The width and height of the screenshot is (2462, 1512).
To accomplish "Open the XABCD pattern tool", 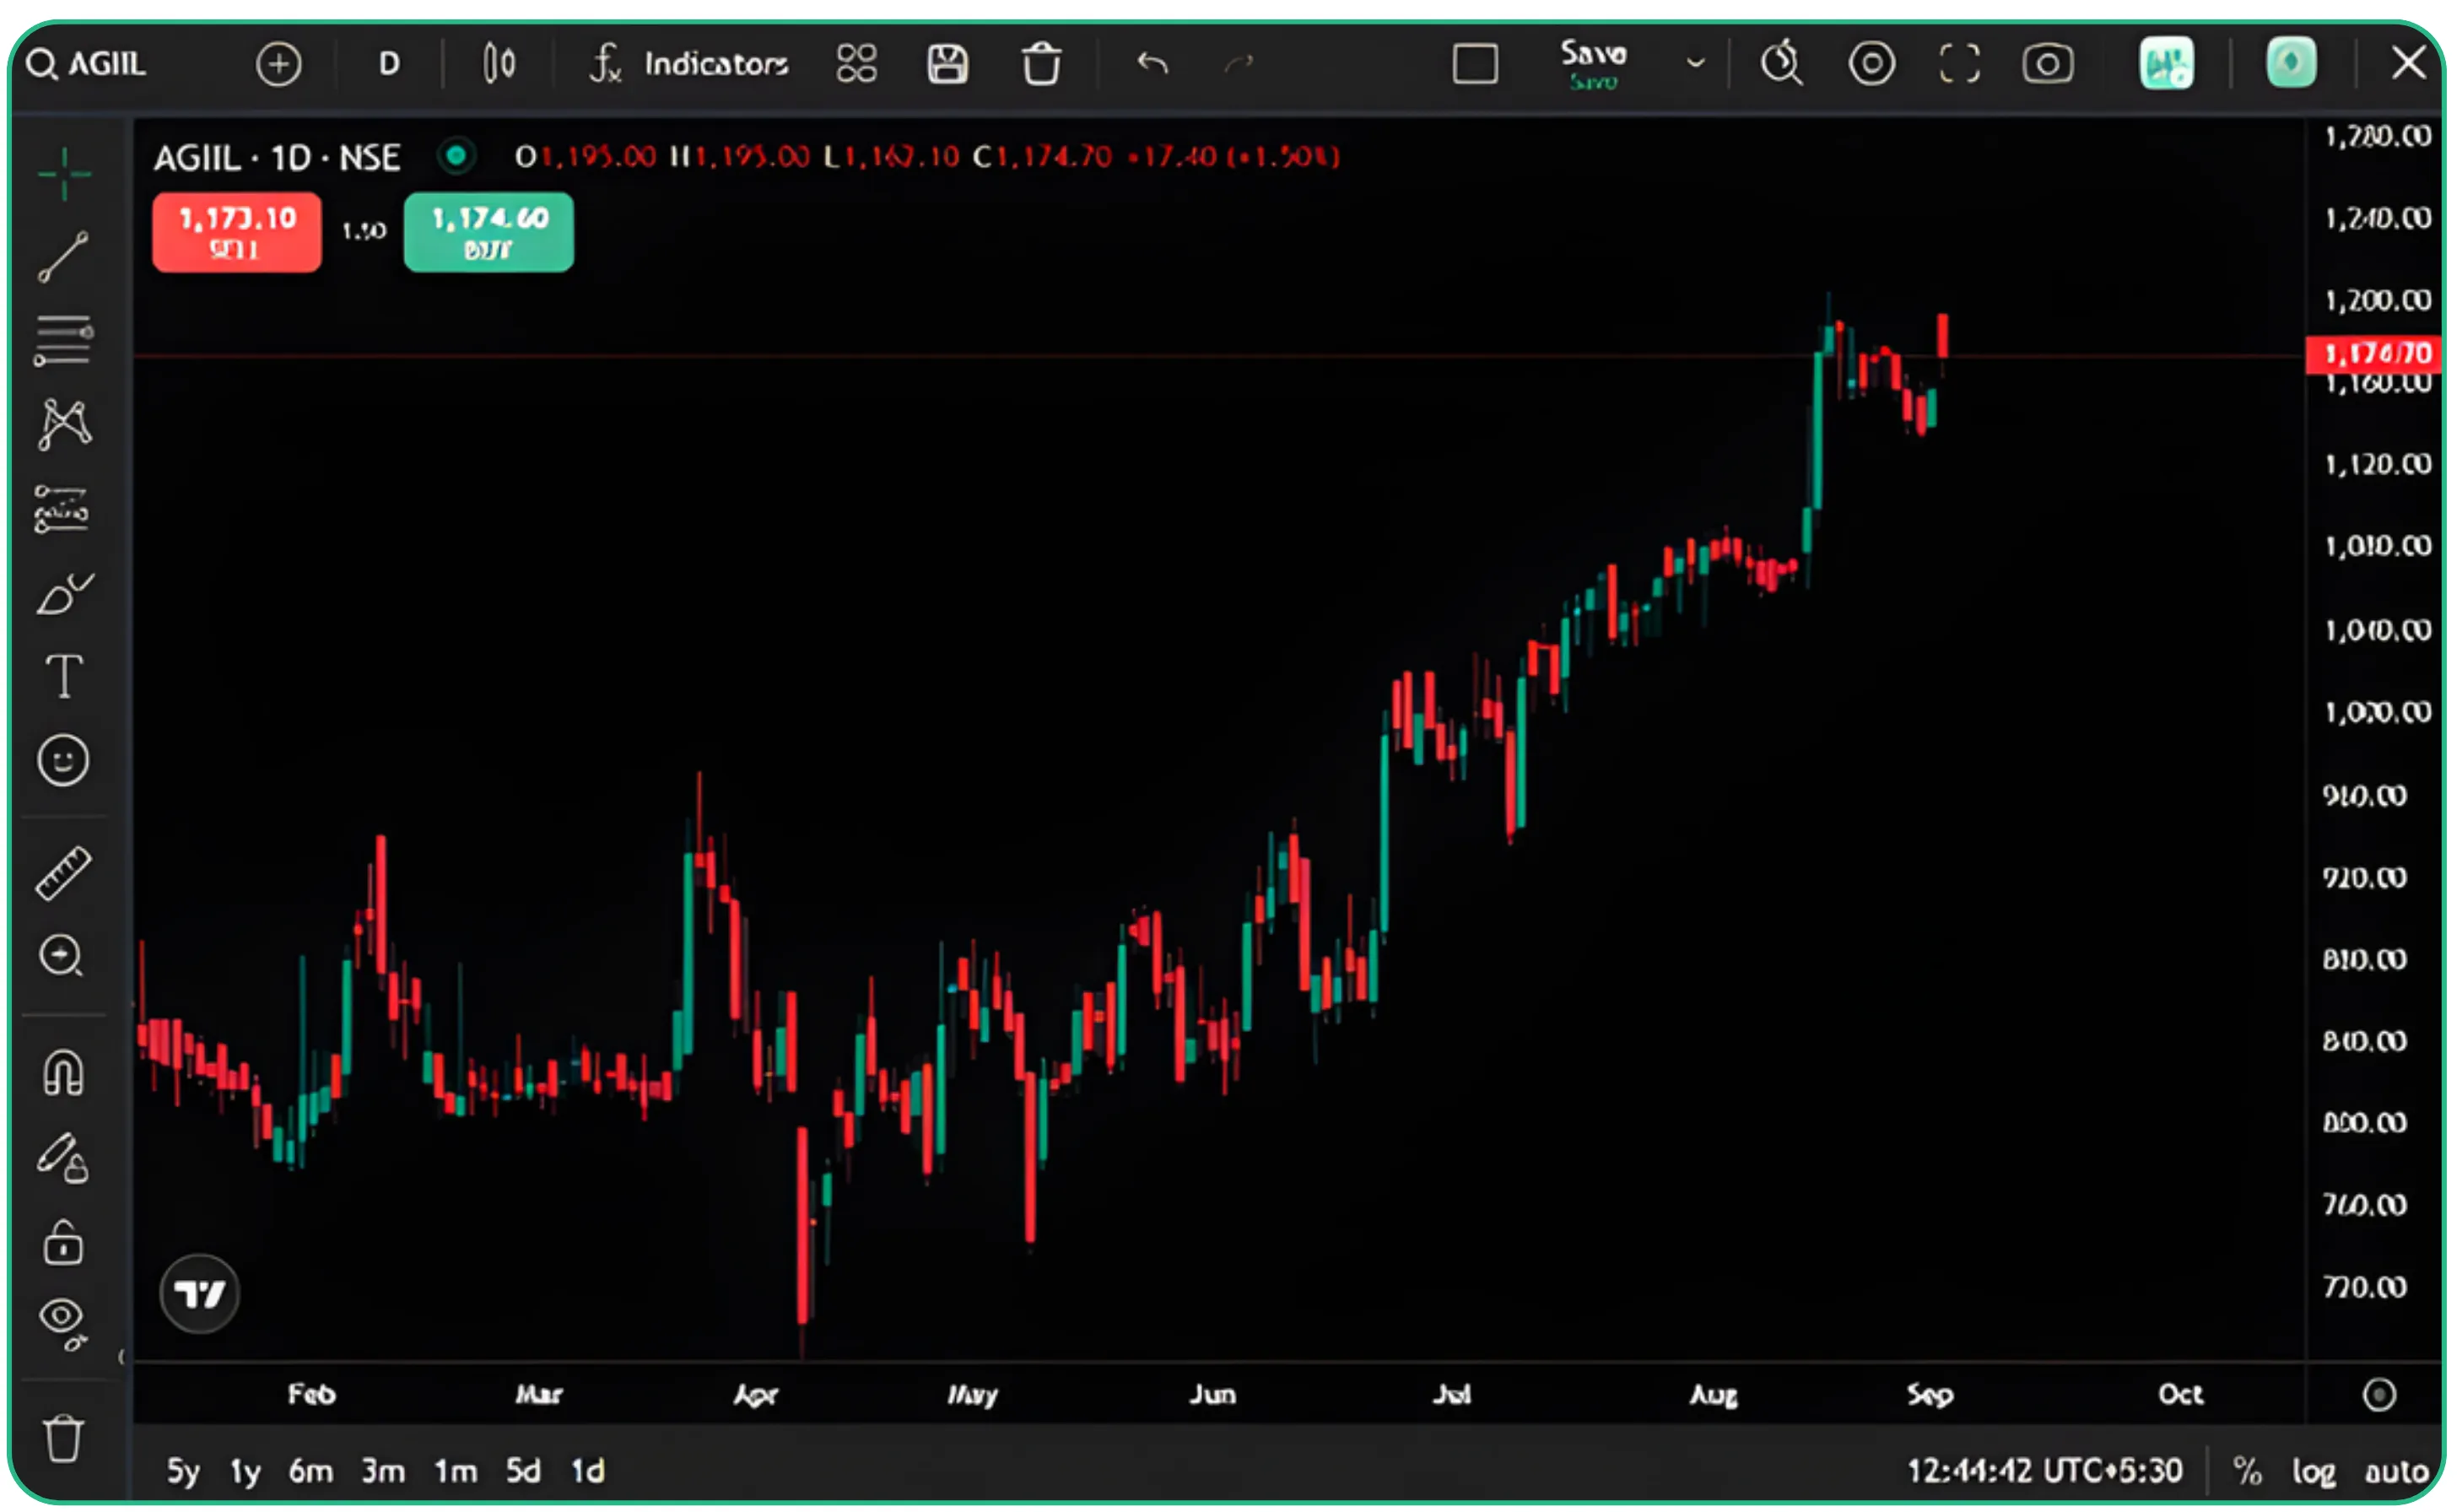I will pos(64,424).
